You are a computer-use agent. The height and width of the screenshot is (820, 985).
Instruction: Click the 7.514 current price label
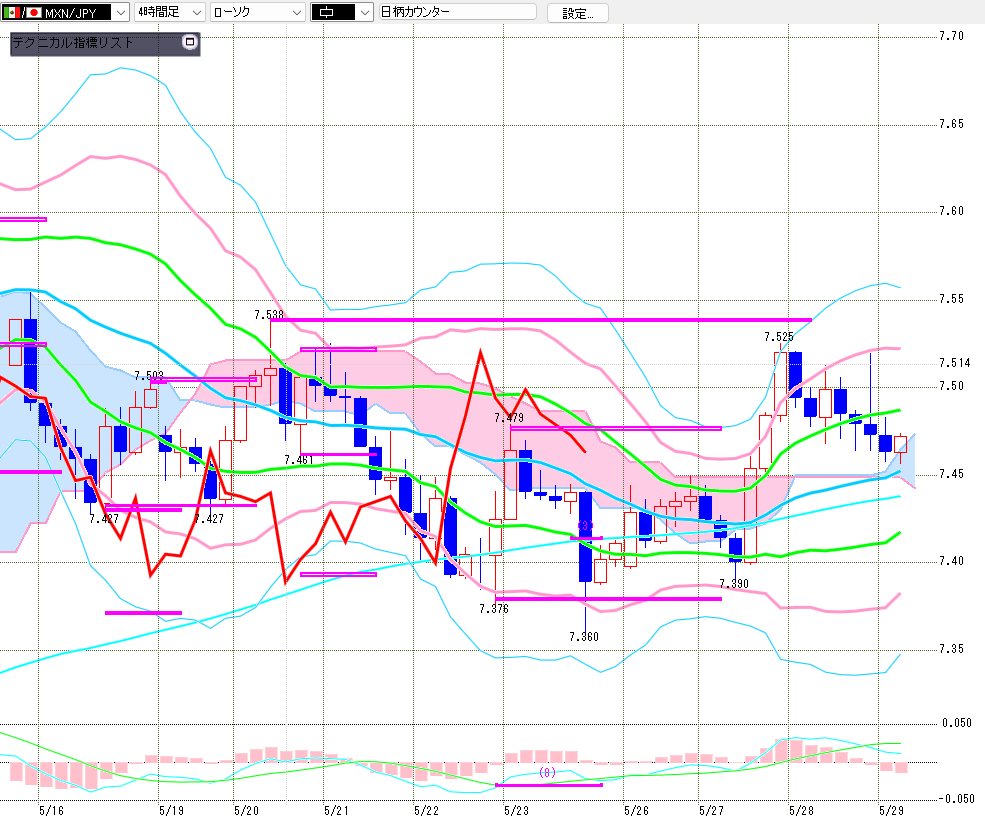(x=955, y=363)
